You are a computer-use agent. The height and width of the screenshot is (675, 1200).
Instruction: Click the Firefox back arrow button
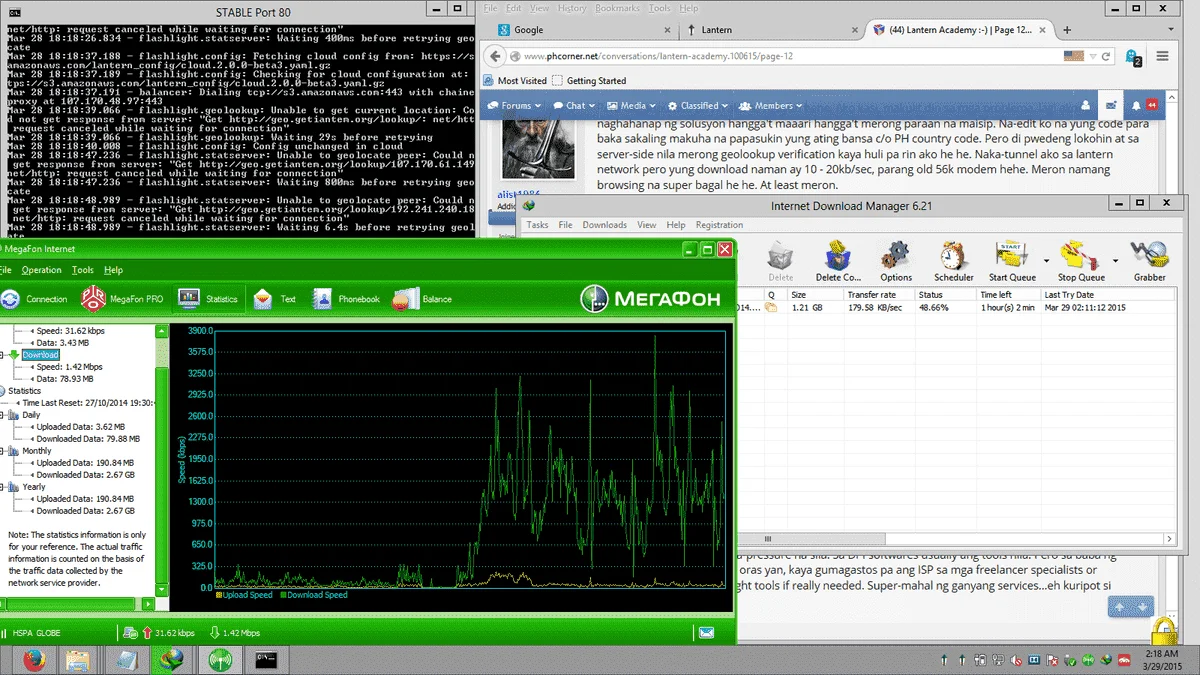point(497,56)
